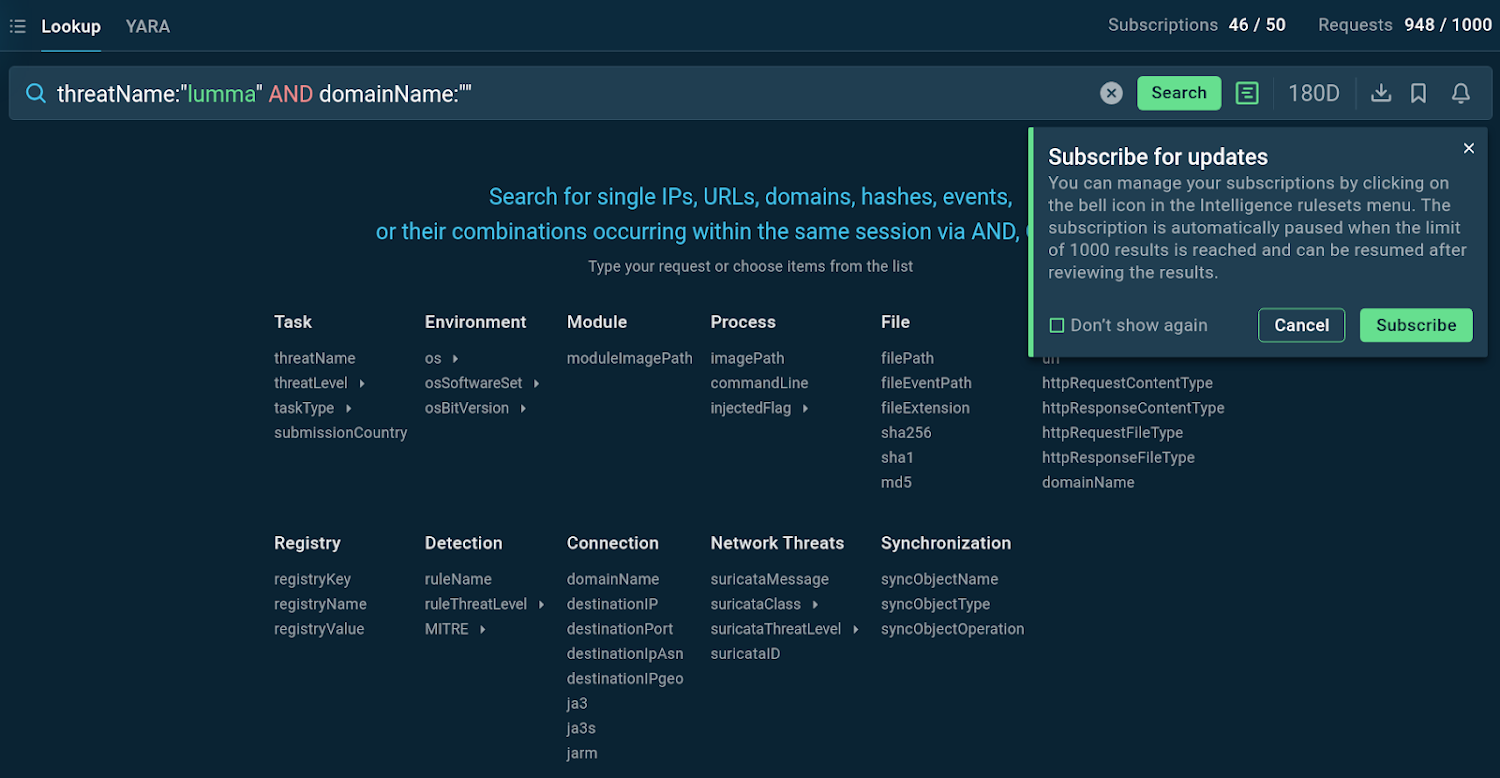1500x778 pixels.
Task: Select destinationIPgeo under Connection
Action: 625,679
